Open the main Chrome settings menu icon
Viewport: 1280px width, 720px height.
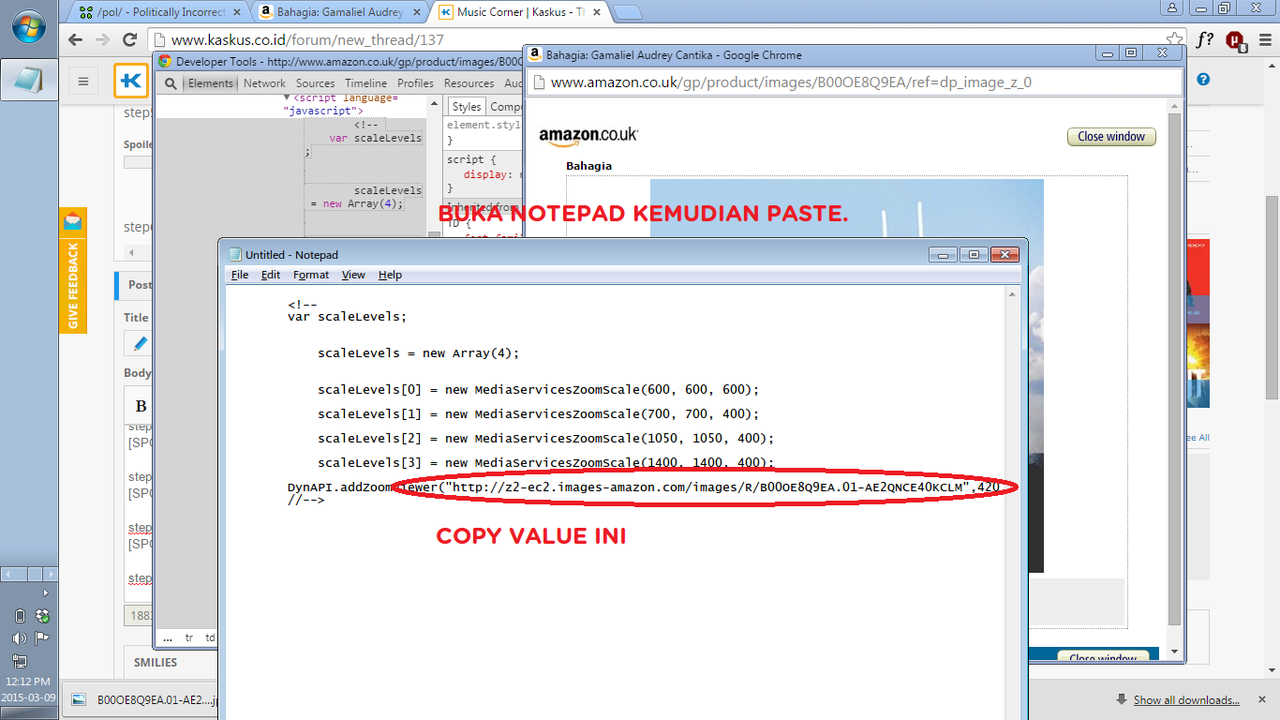coord(1263,40)
